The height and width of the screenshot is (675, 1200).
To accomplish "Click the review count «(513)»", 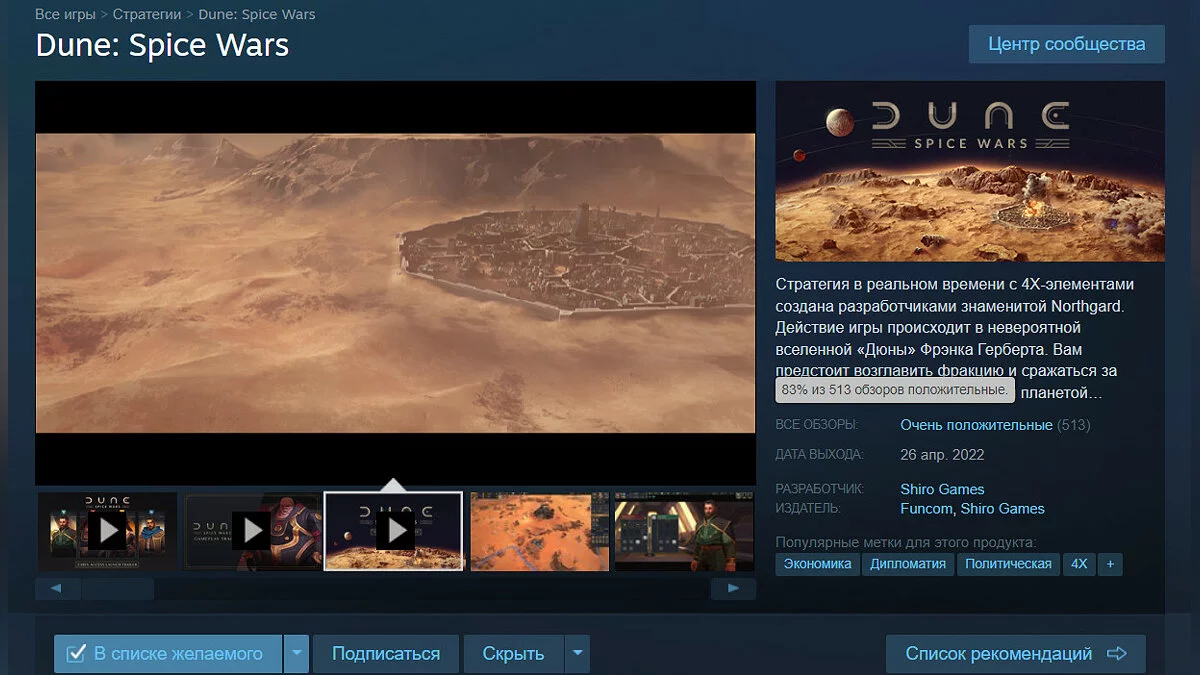I will pyautogui.click(x=1074, y=425).
